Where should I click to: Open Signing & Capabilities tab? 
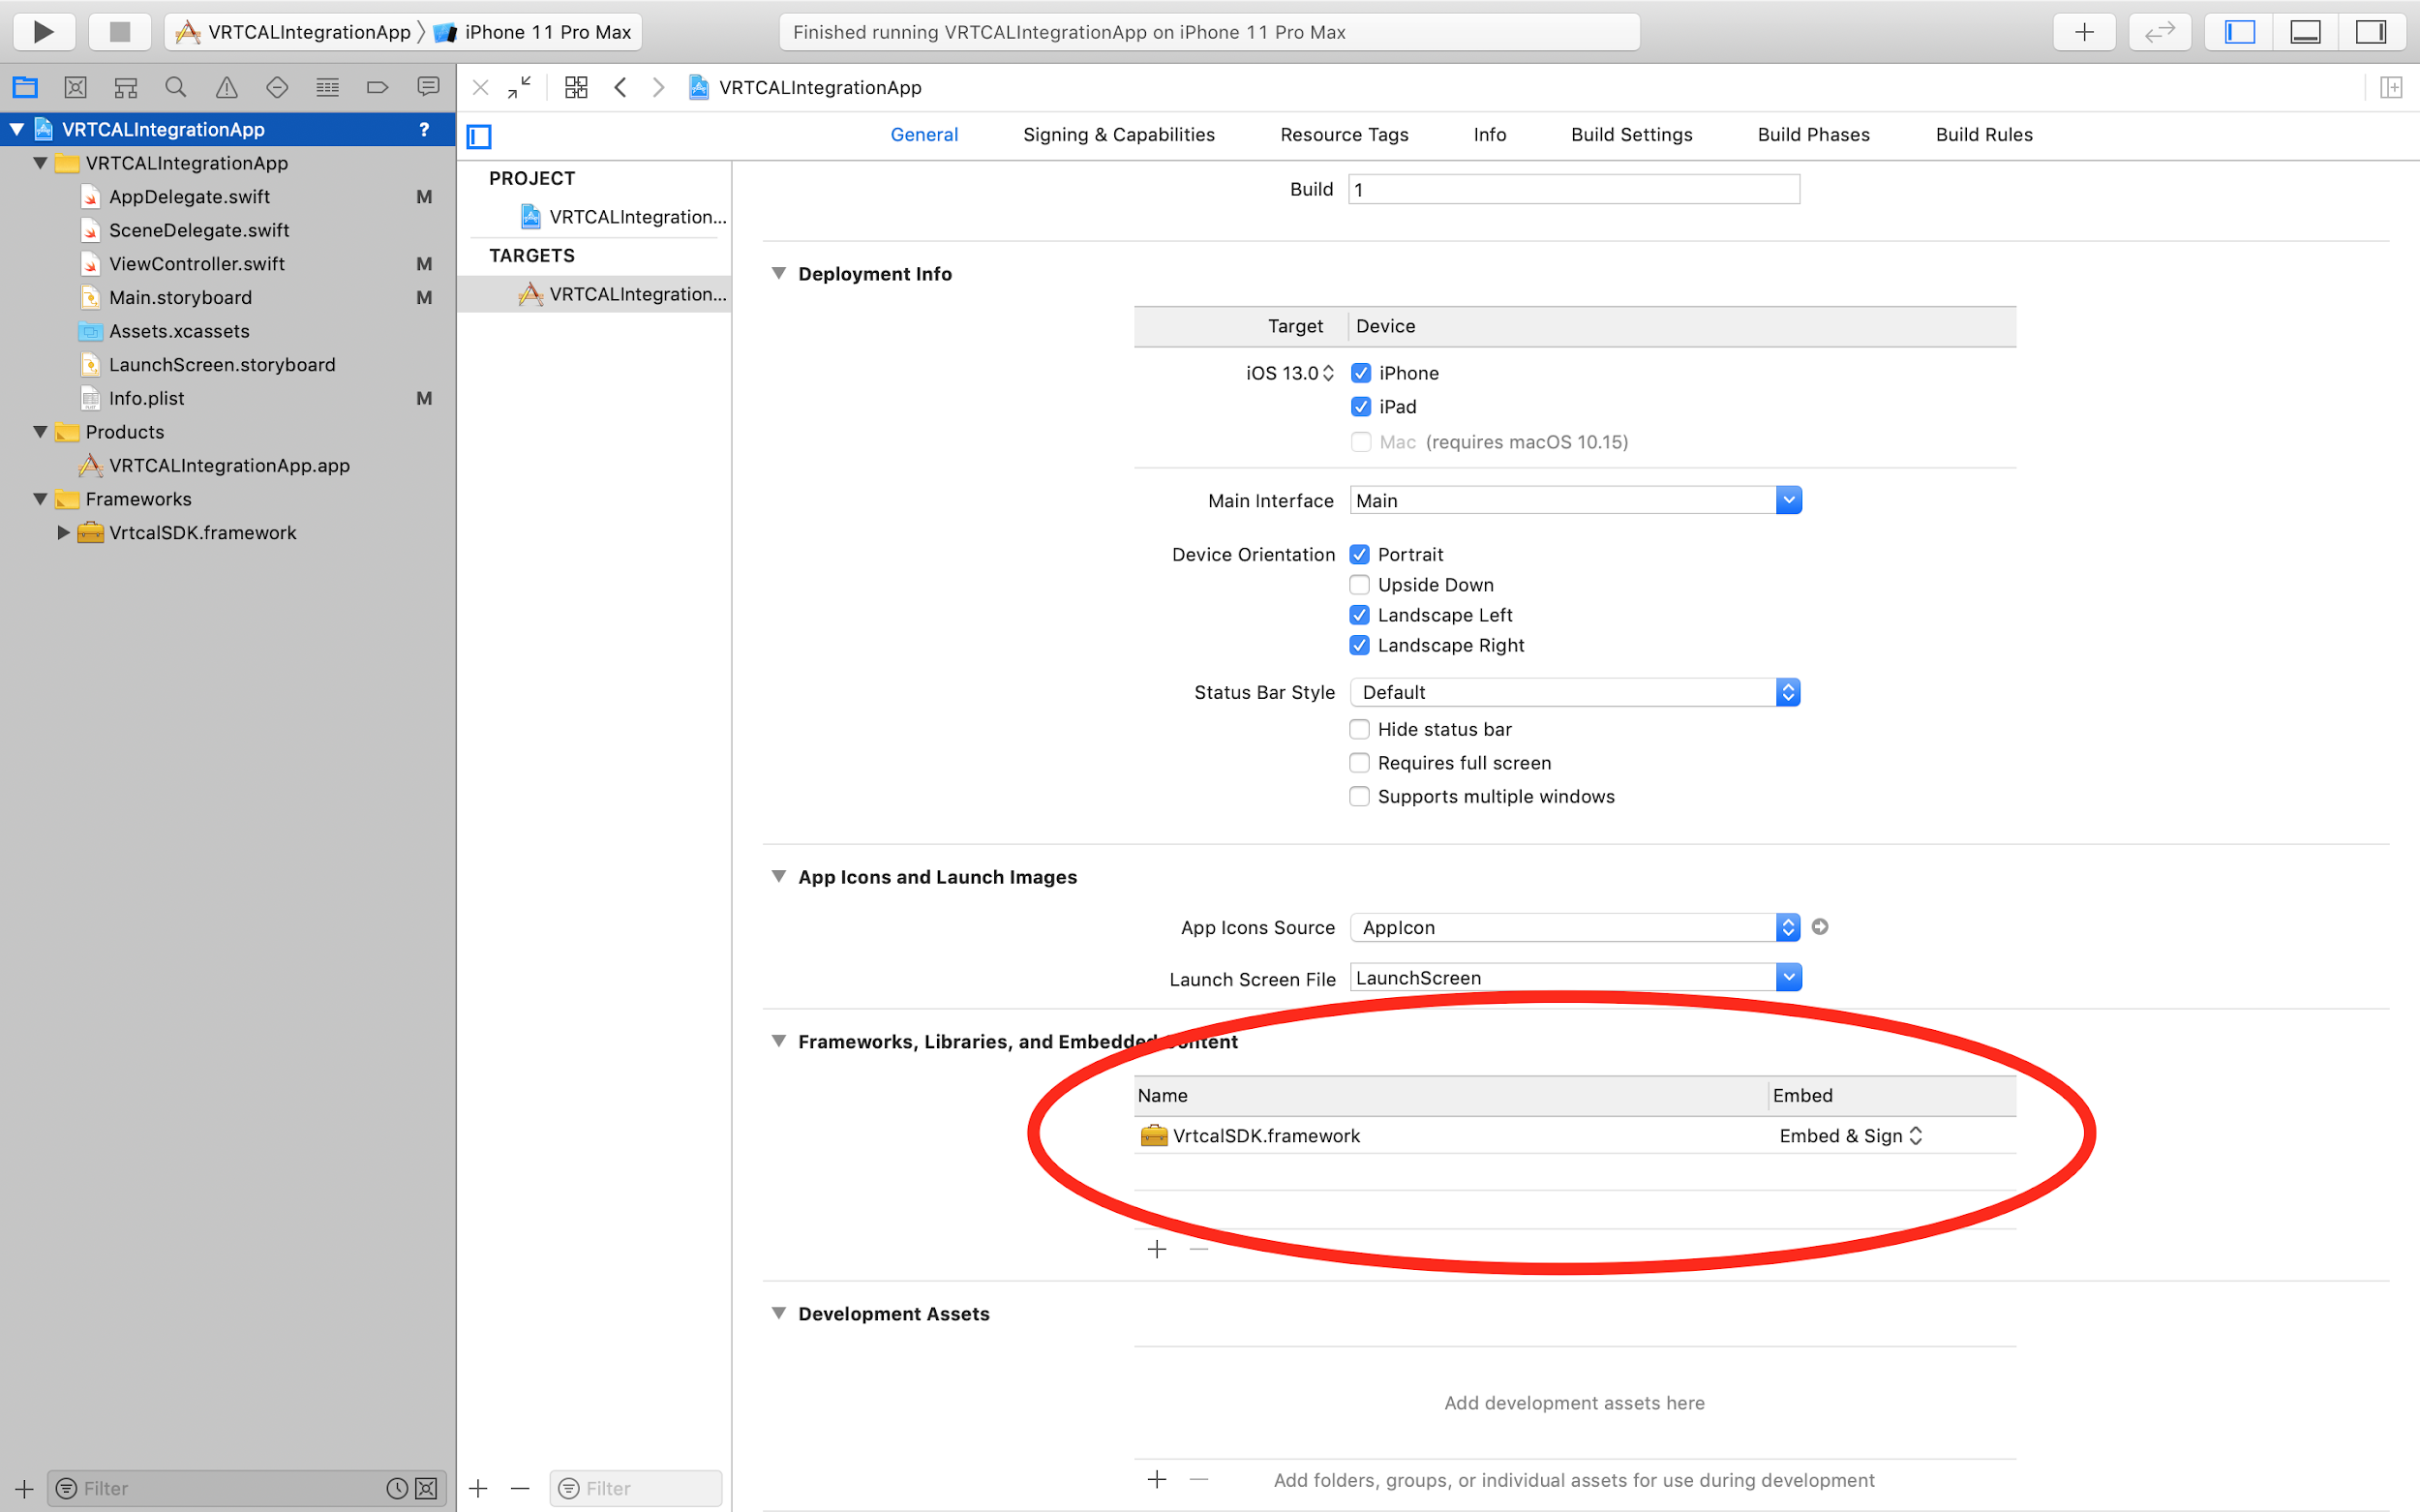pyautogui.click(x=1118, y=135)
